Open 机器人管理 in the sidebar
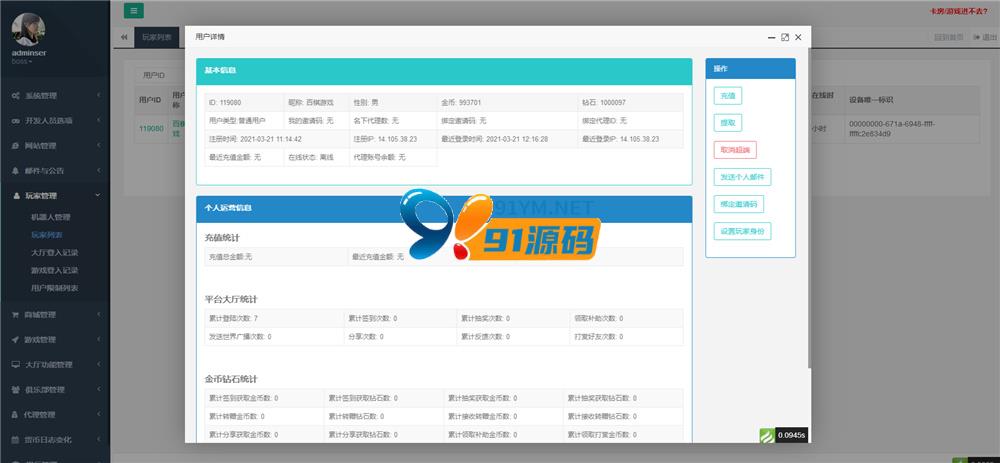The height and width of the screenshot is (463, 1000). tap(50, 217)
